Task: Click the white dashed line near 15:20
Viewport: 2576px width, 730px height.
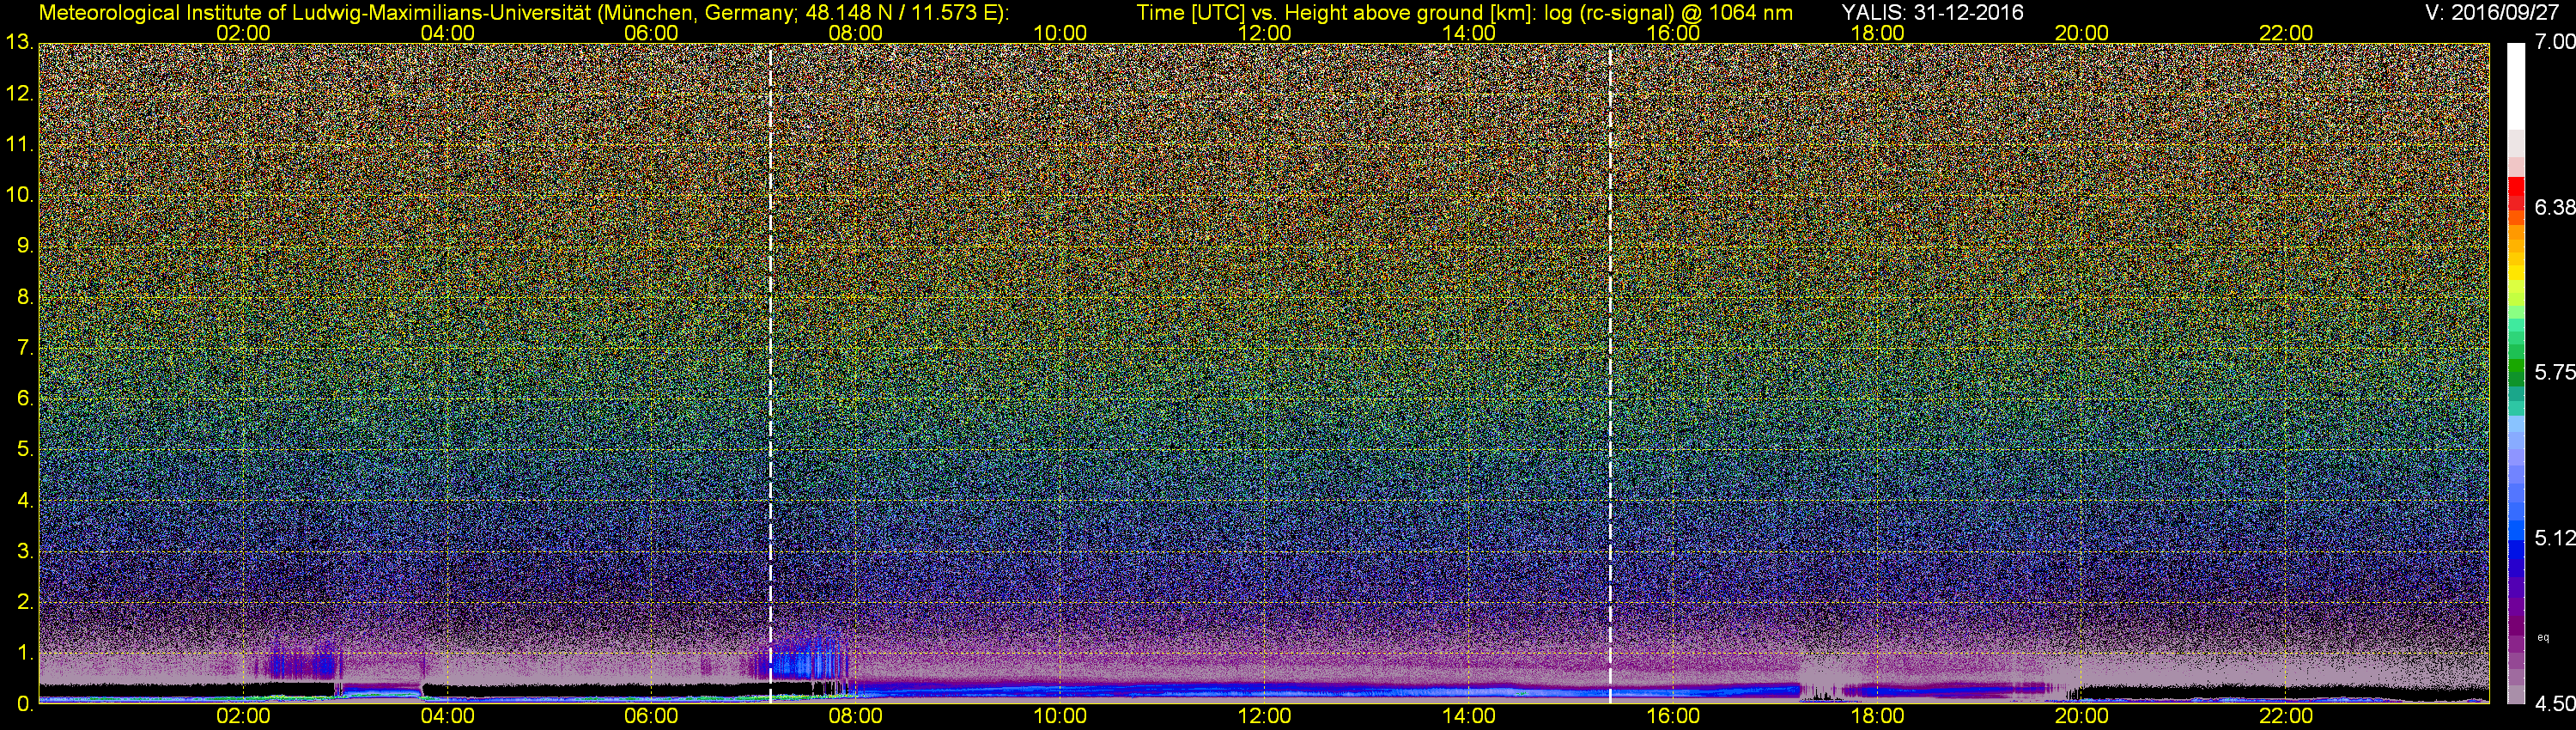Action: [x=1610, y=300]
